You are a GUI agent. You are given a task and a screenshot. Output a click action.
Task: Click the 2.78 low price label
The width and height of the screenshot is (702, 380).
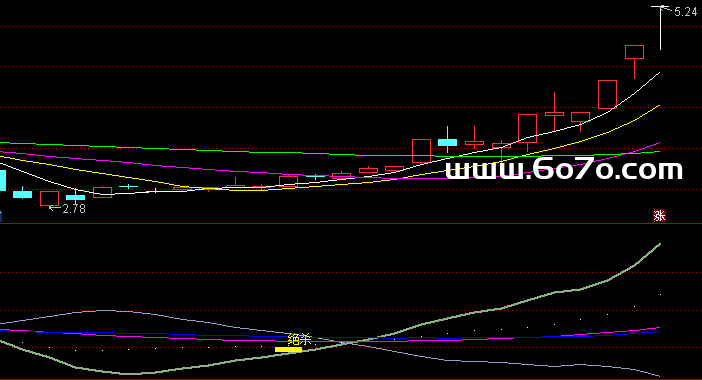point(74,209)
